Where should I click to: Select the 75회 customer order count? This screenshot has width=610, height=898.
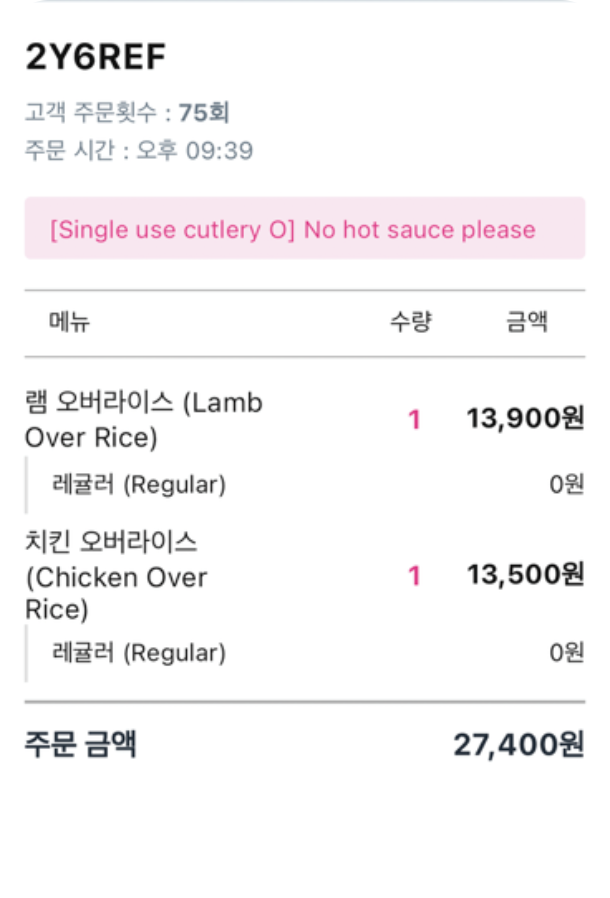[x=204, y=112]
